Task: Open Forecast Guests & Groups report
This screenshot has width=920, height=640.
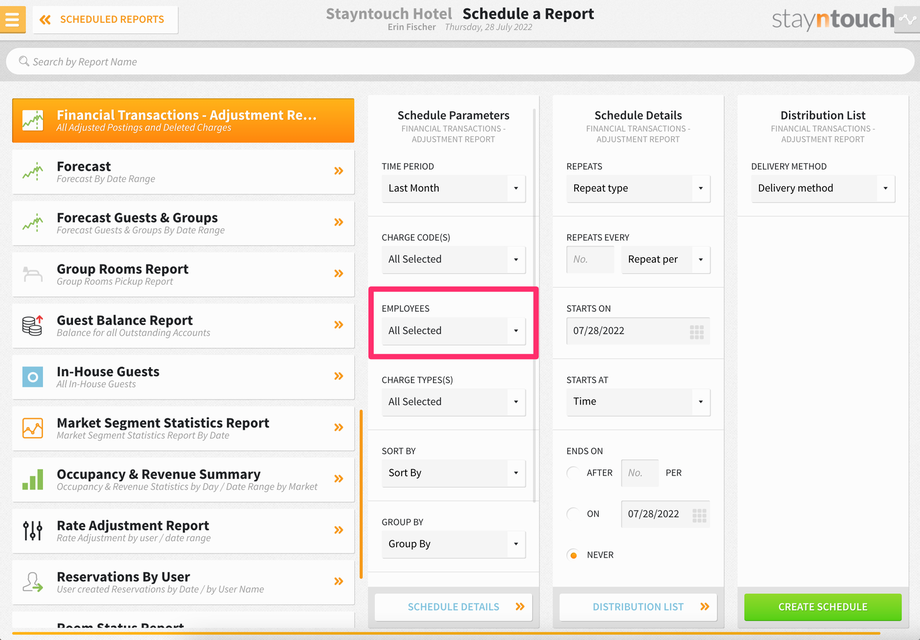Action: pos(183,223)
